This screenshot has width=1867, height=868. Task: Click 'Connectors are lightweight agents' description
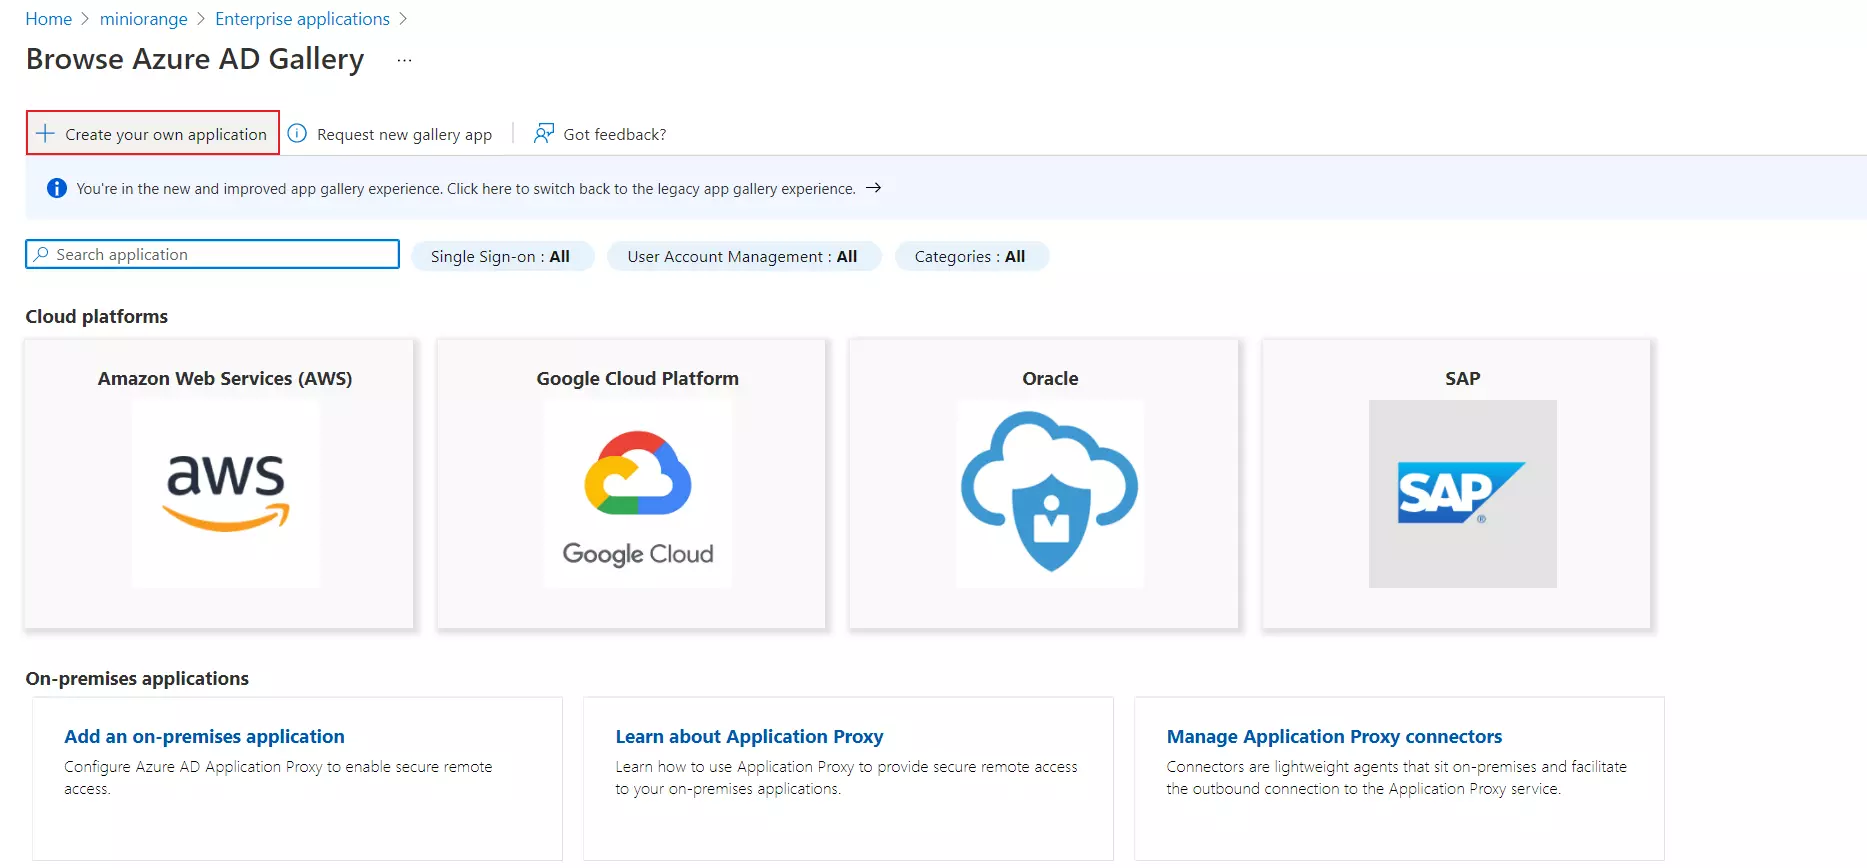tap(1396, 777)
